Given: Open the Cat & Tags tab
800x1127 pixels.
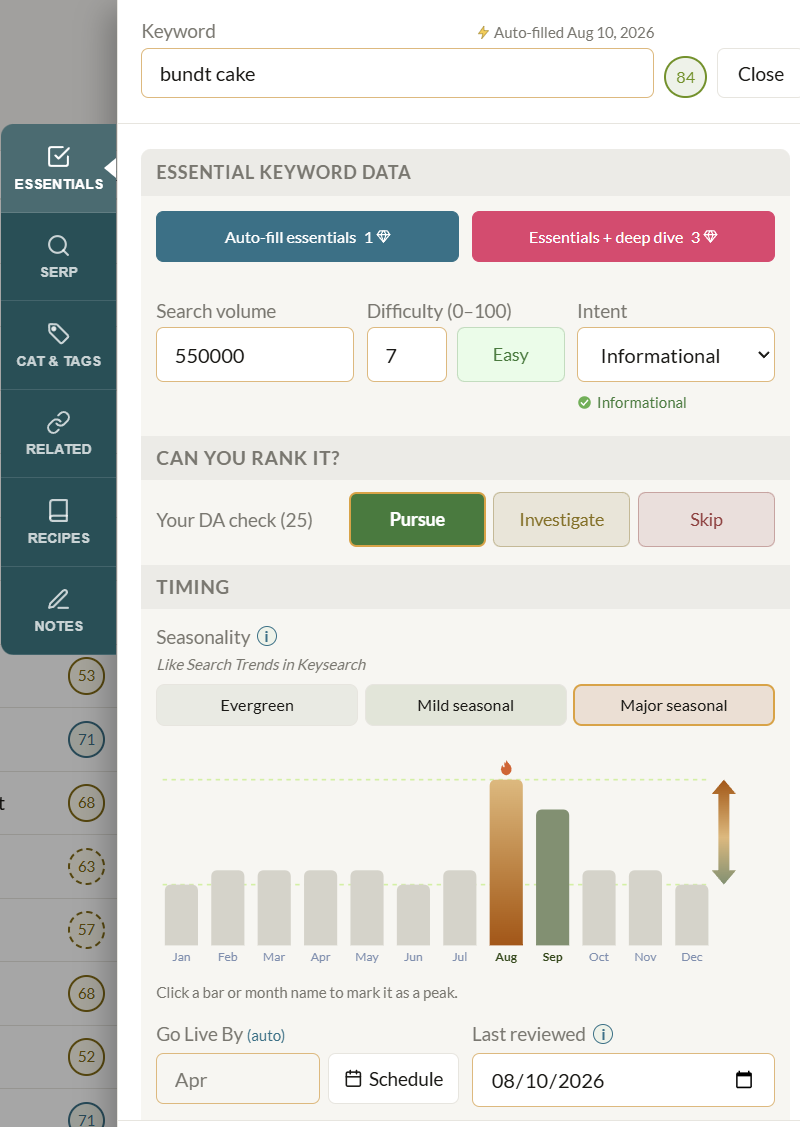Looking at the screenshot, I should tap(58, 346).
